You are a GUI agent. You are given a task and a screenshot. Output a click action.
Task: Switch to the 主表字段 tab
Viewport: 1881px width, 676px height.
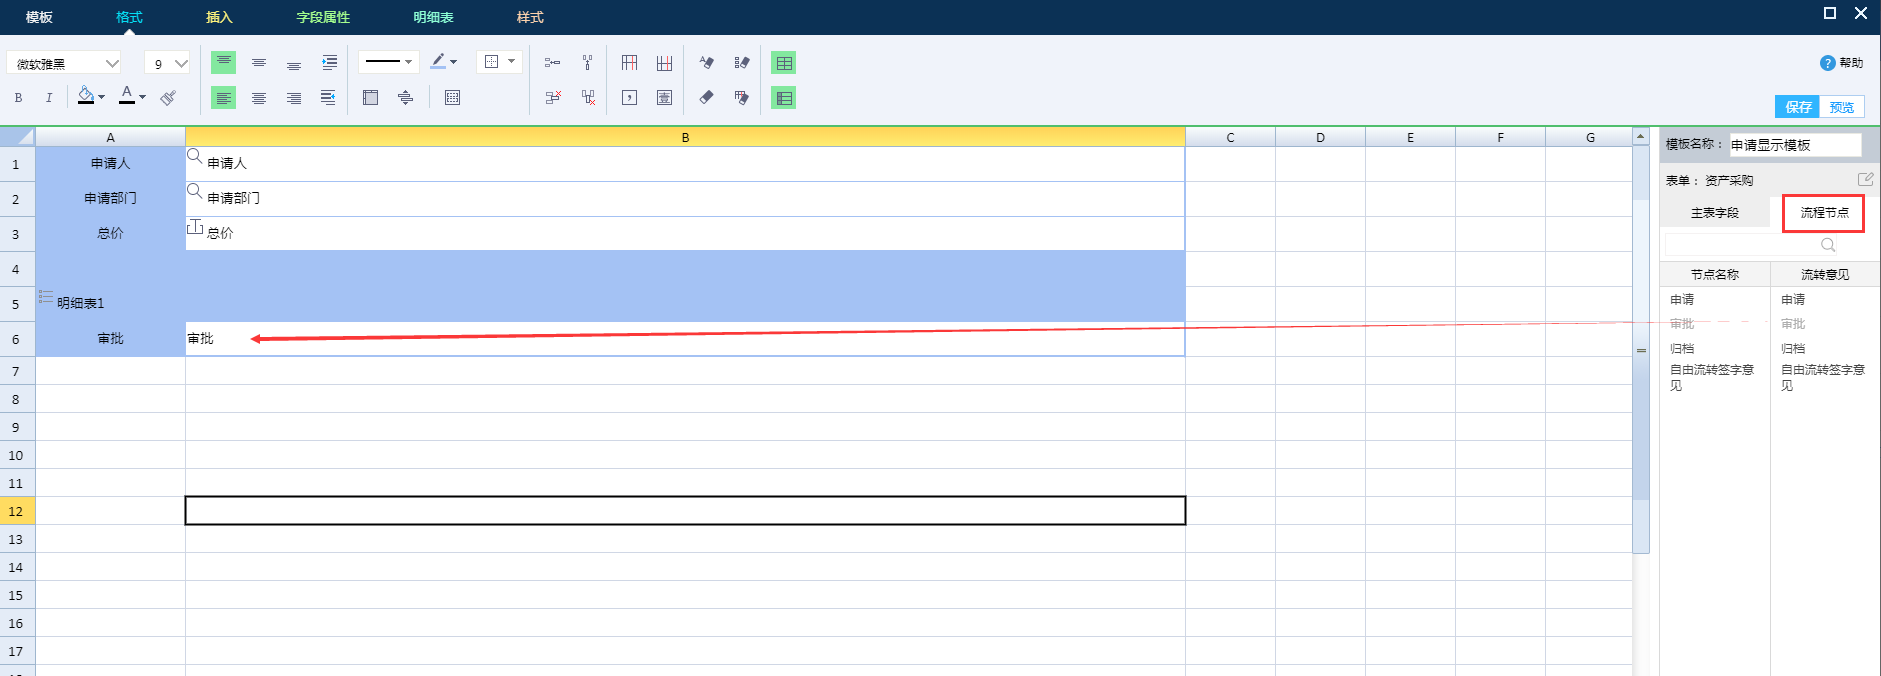[x=1714, y=213]
